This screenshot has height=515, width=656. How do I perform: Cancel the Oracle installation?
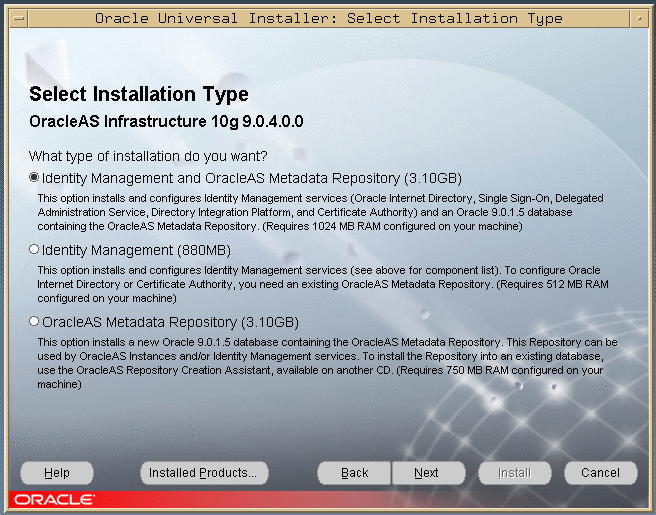pyautogui.click(x=601, y=473)
